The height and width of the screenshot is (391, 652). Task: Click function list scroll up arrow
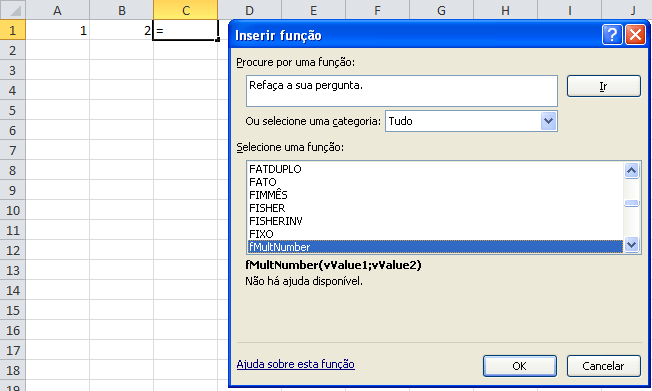[x=632, y=170]
